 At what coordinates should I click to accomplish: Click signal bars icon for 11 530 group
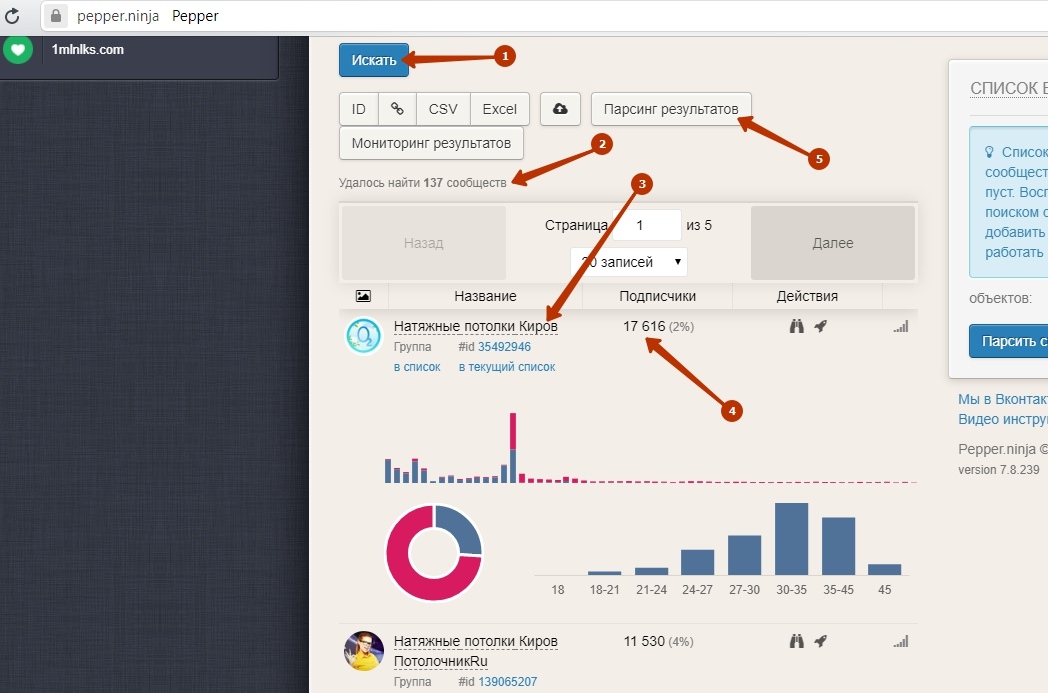(x=901, y=642)
